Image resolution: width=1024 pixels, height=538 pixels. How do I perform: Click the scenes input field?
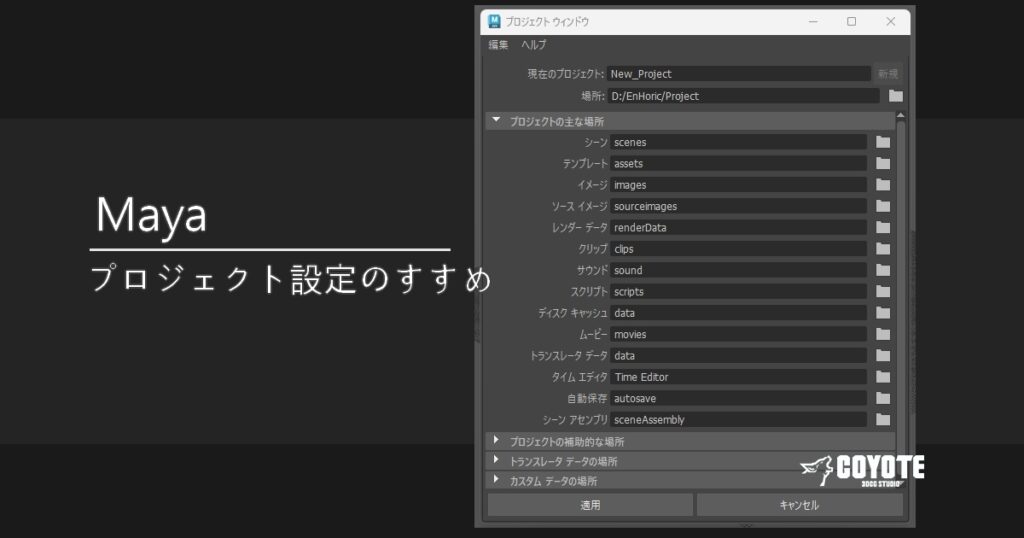739,142
